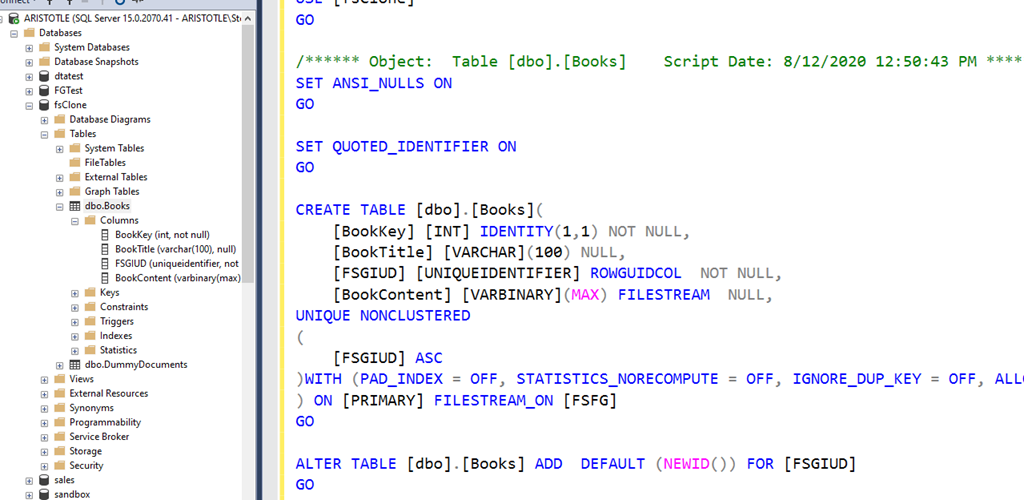Click the BookContent column icon
This screenshot has width=1024, height=500.
click(105, 278)
